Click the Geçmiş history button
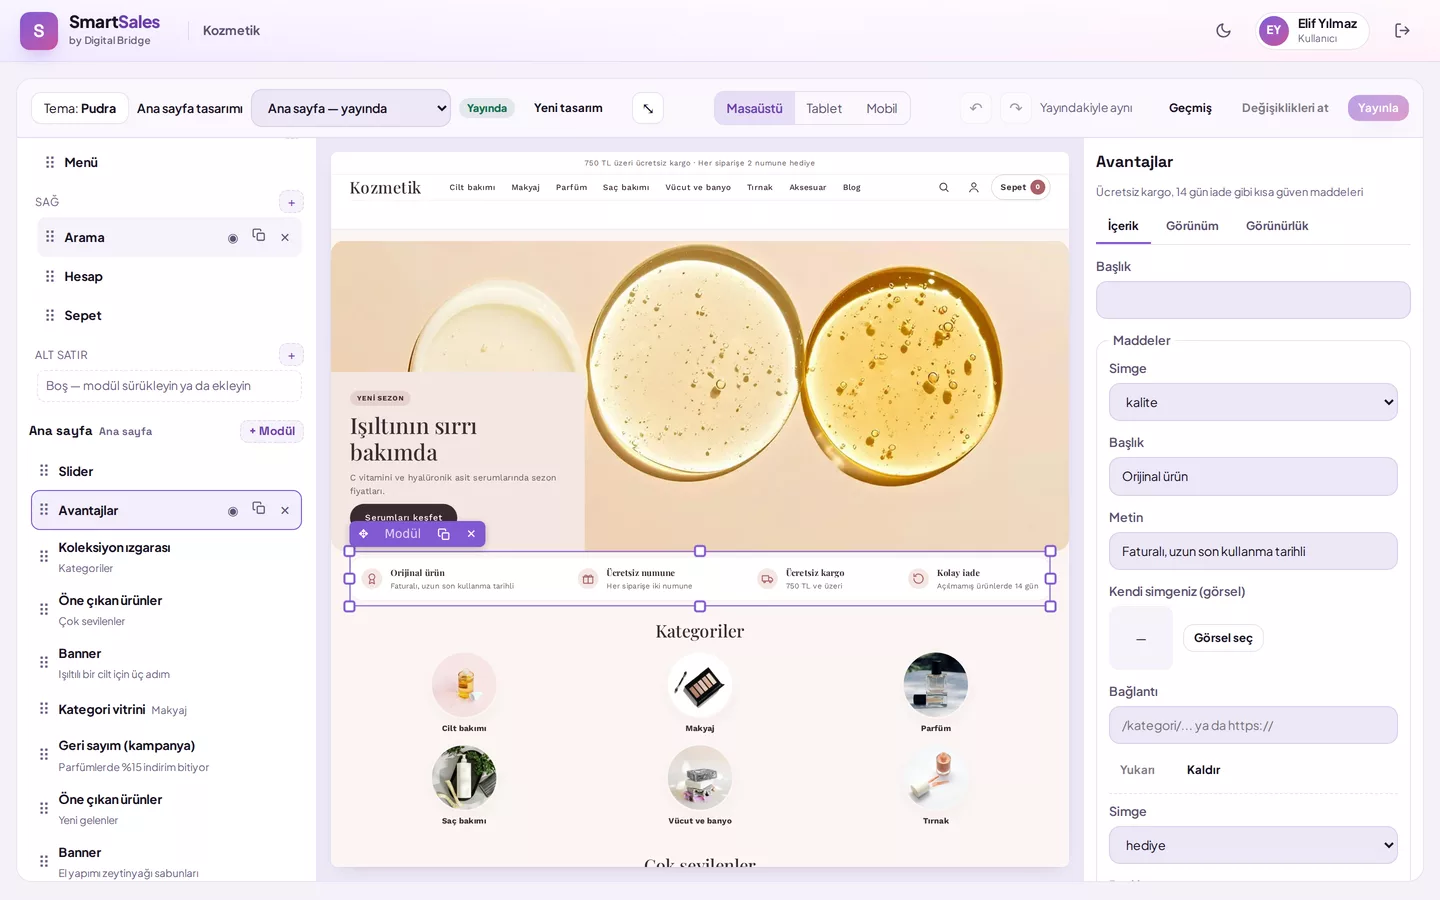The image size is (1440, 900). pos(1190,108)
